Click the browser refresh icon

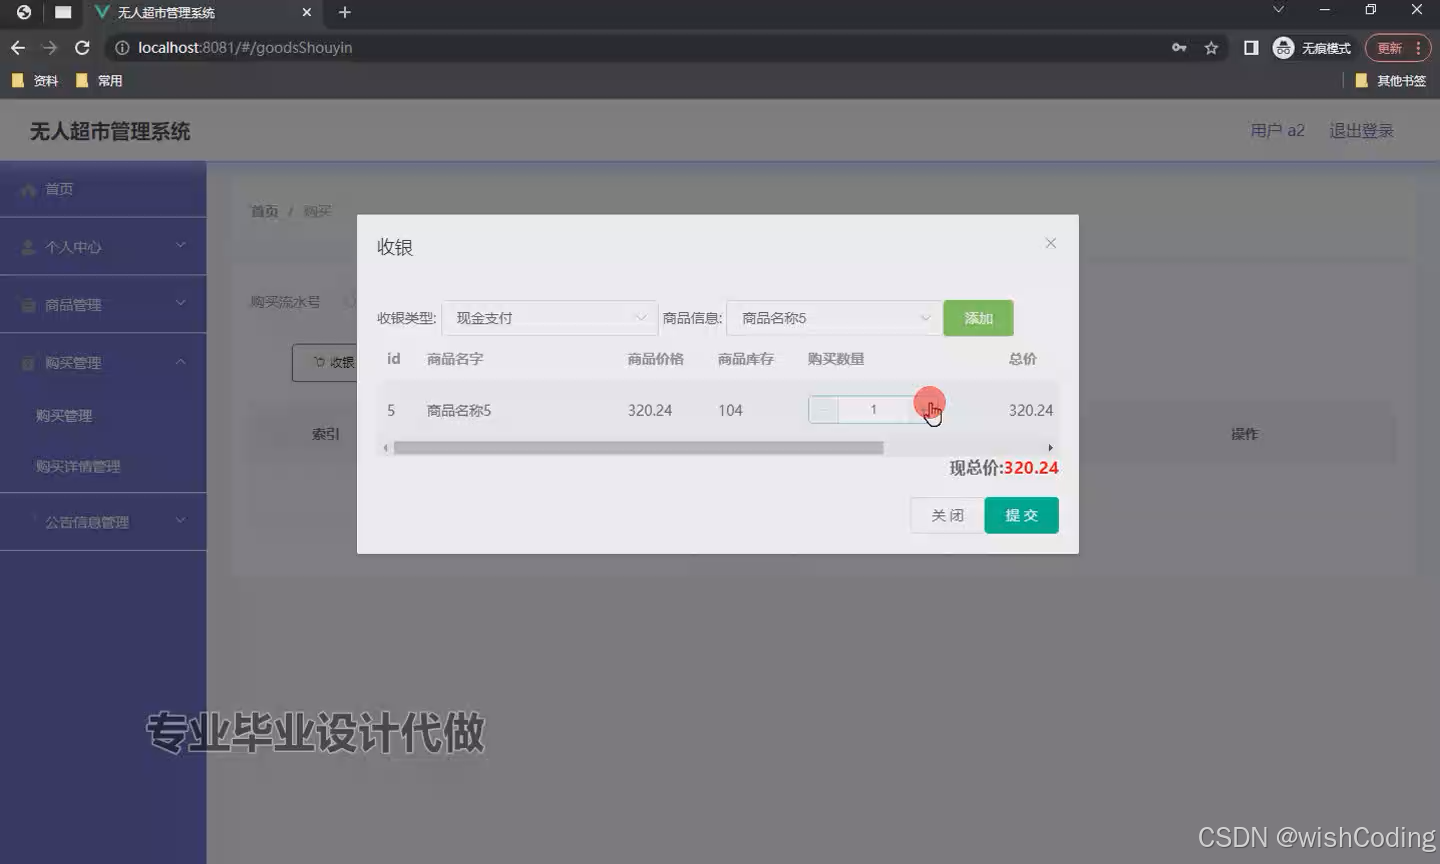pos(83,47)
